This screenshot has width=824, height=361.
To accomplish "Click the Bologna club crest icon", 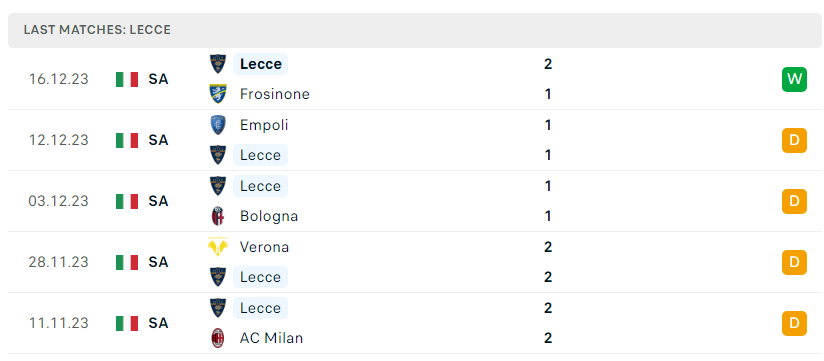I will click(x=218, y=216).
